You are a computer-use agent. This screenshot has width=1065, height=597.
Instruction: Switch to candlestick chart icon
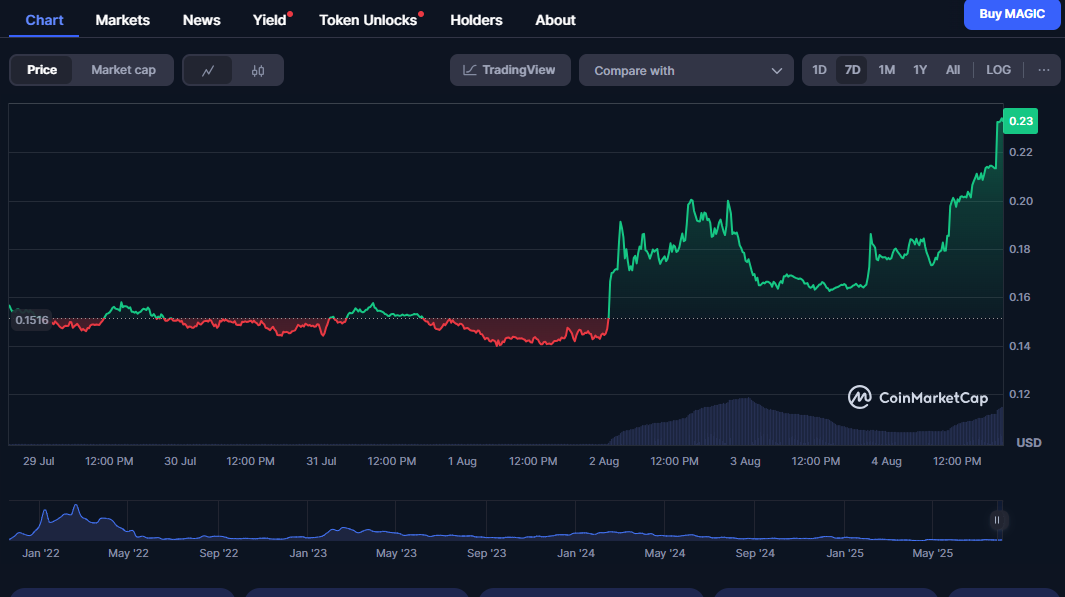pyautogui.click(x=258, y=71)
